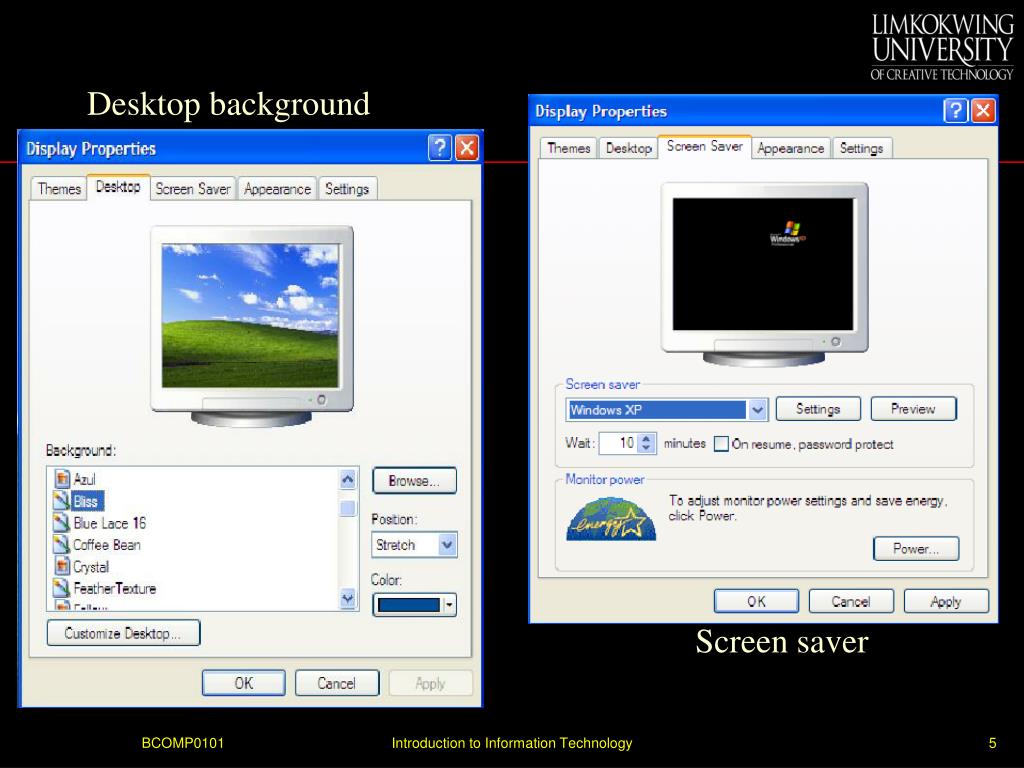
Task: Click the Preview button
Action: (x=913, y=409)
